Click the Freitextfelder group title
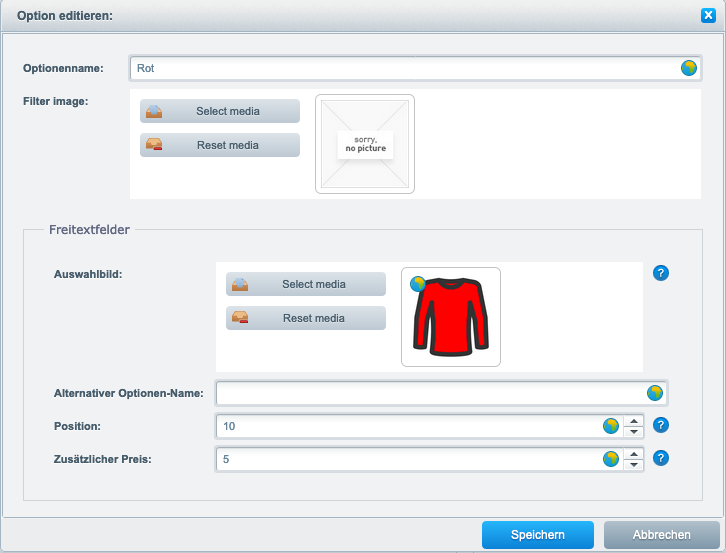 click(89, 230)
